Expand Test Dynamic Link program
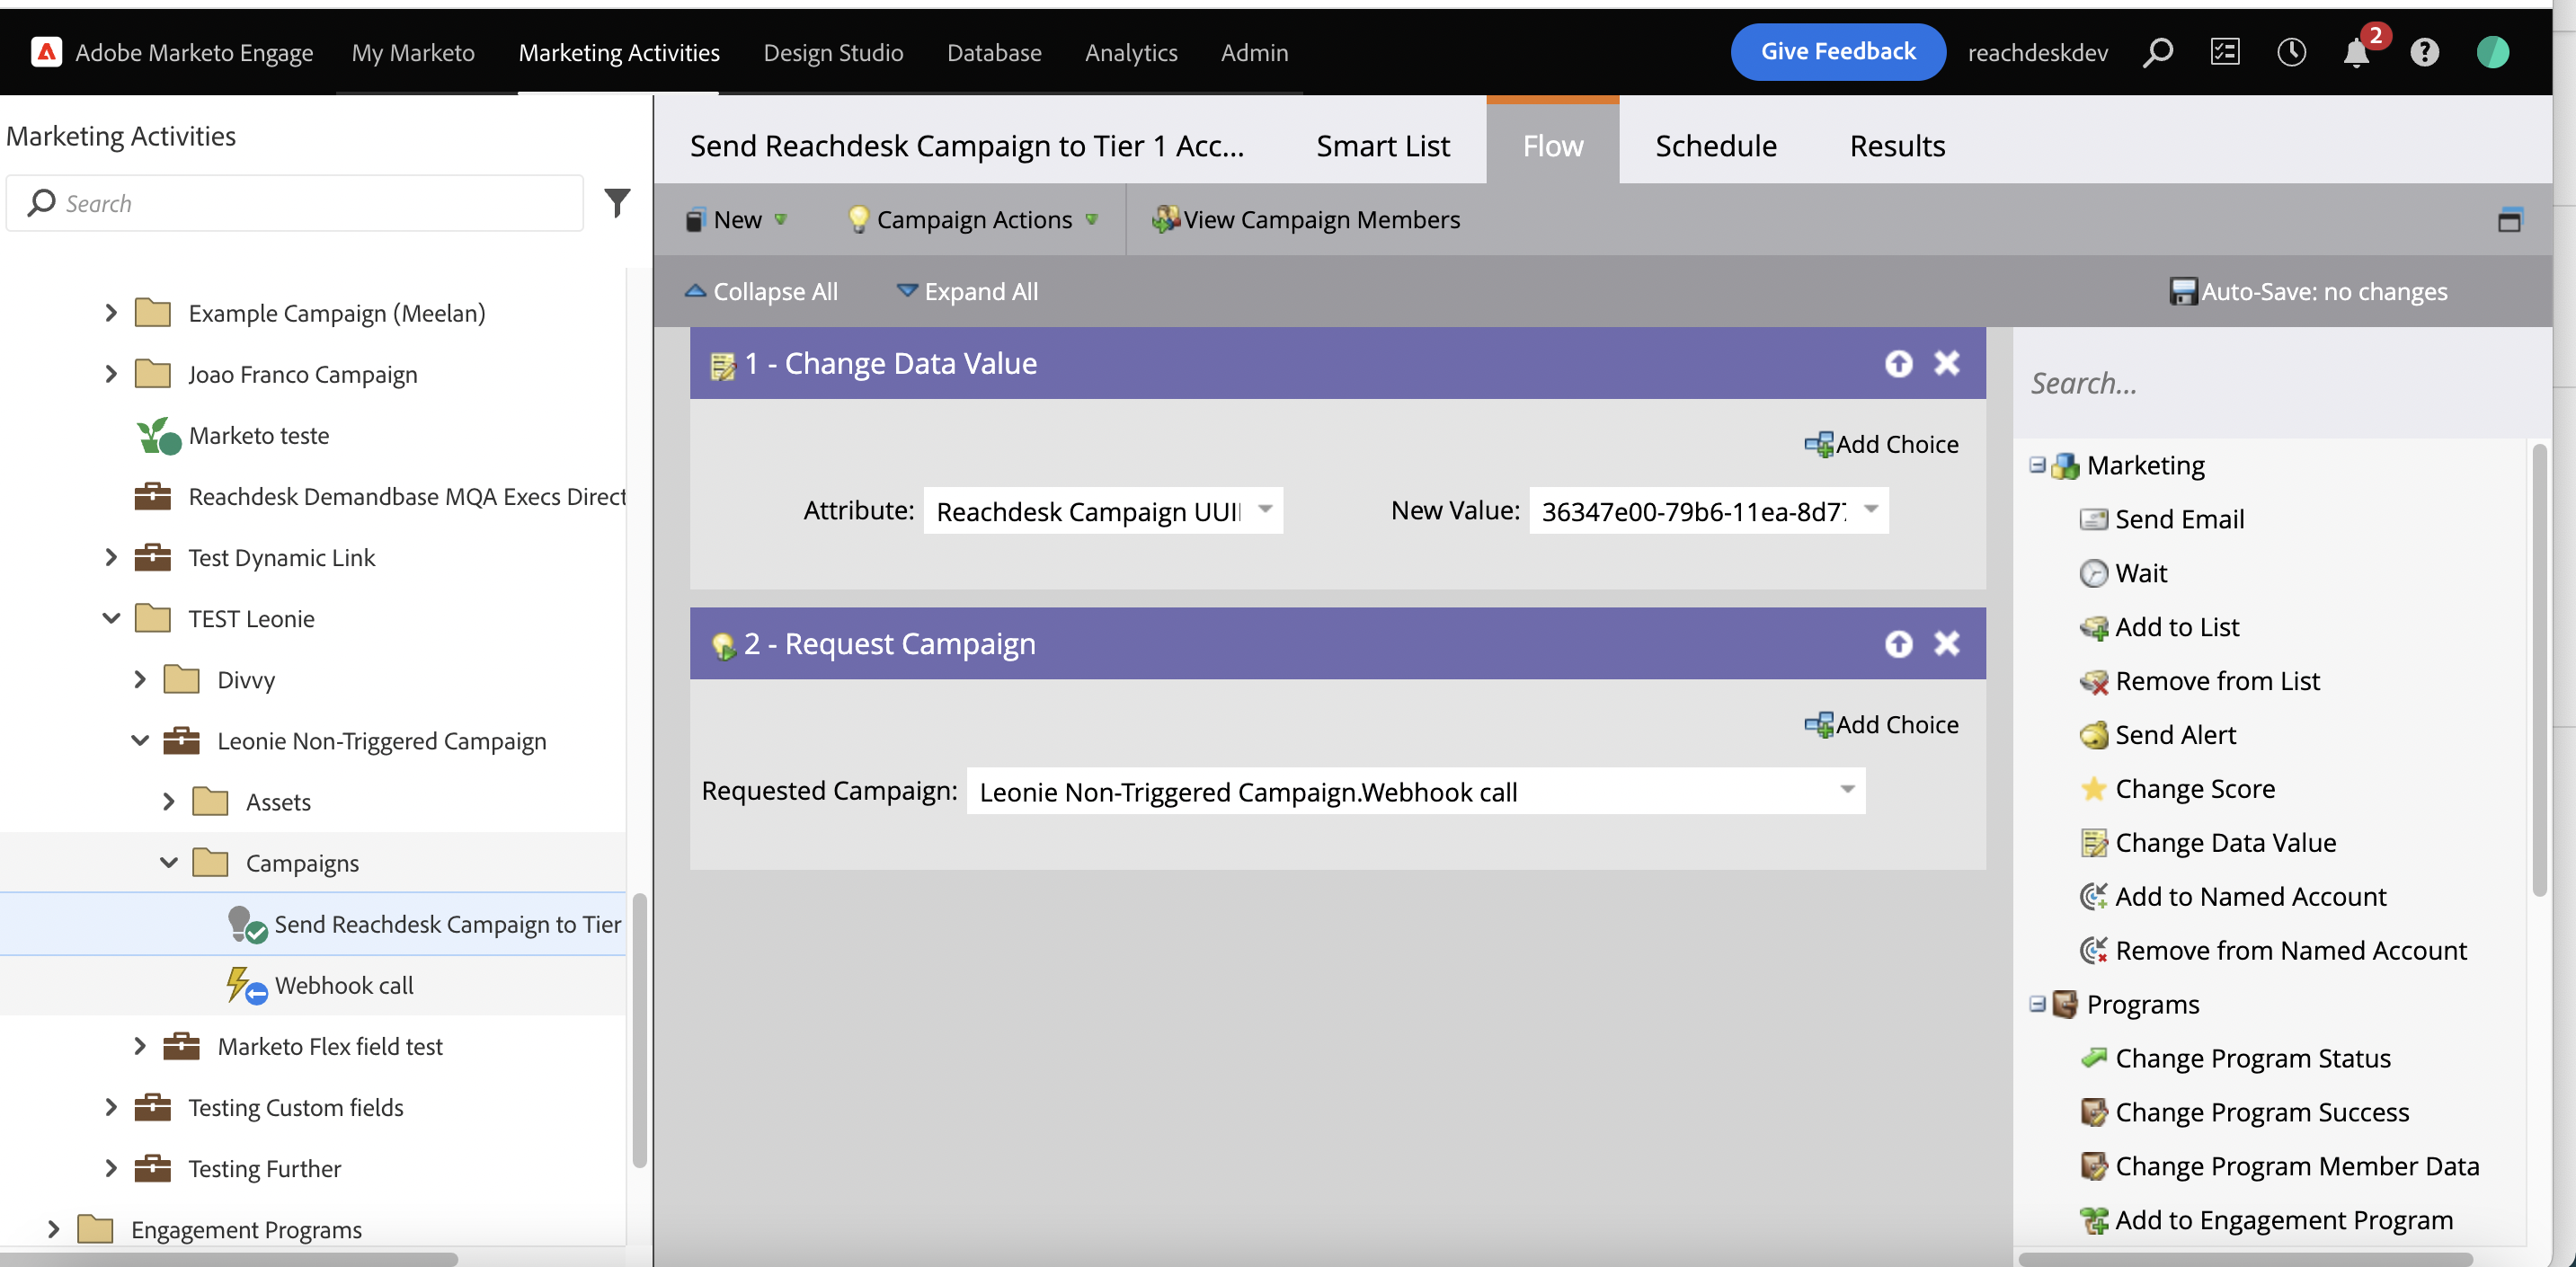This screenshot has width=2576, height=1267. tap(111, 557)
